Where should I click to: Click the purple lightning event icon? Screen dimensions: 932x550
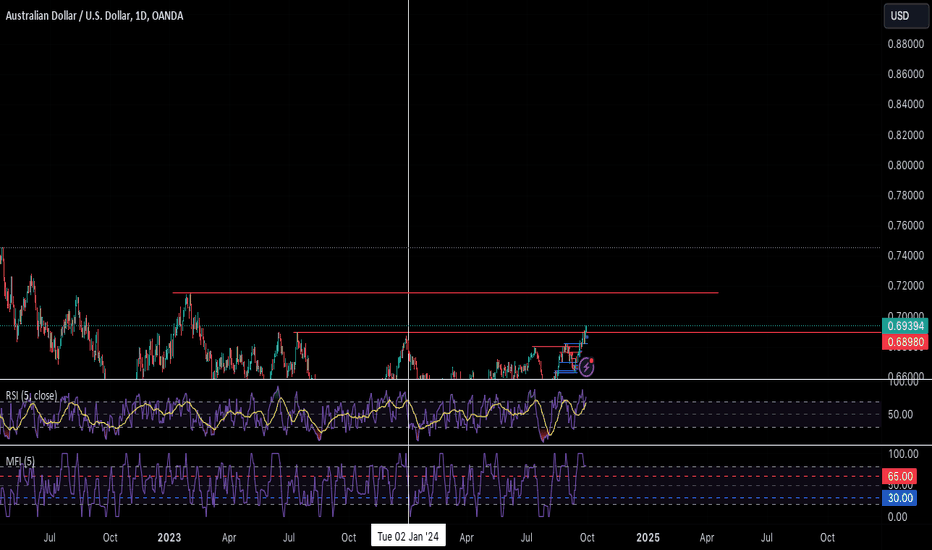tap(586, 367)
